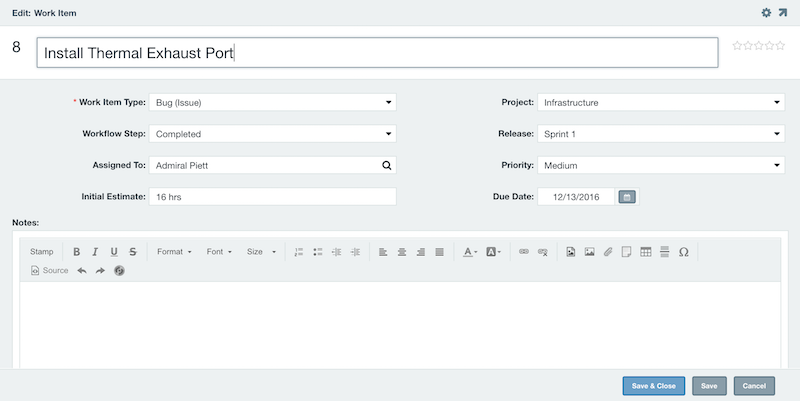Toggle bold formatting in Notes editor
The height and width of the screenshot is (401, 800).
pos(77,252)
